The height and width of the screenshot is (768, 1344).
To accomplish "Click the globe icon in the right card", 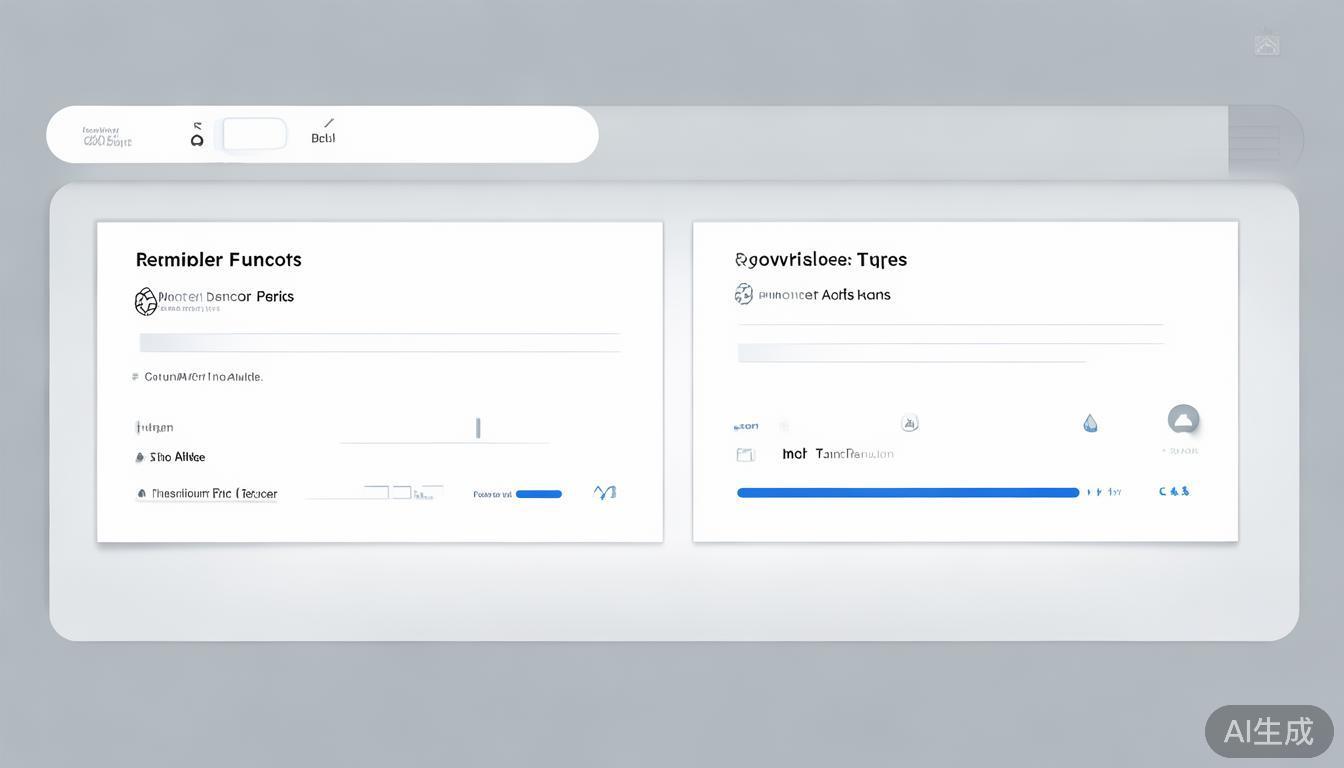I will point(744,294).
